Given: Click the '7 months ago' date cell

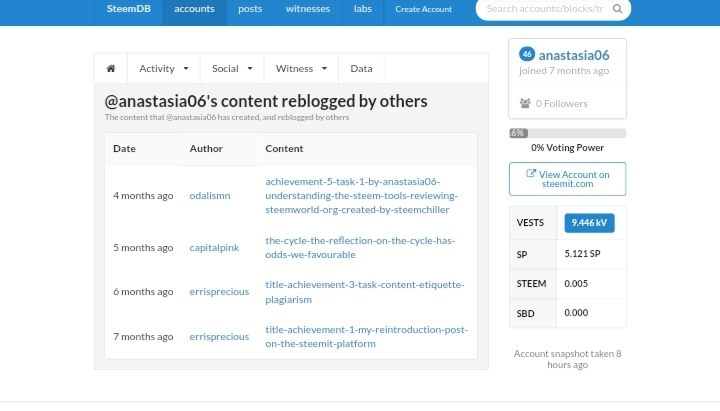Looking at the screenshot, I should (143, 337).
